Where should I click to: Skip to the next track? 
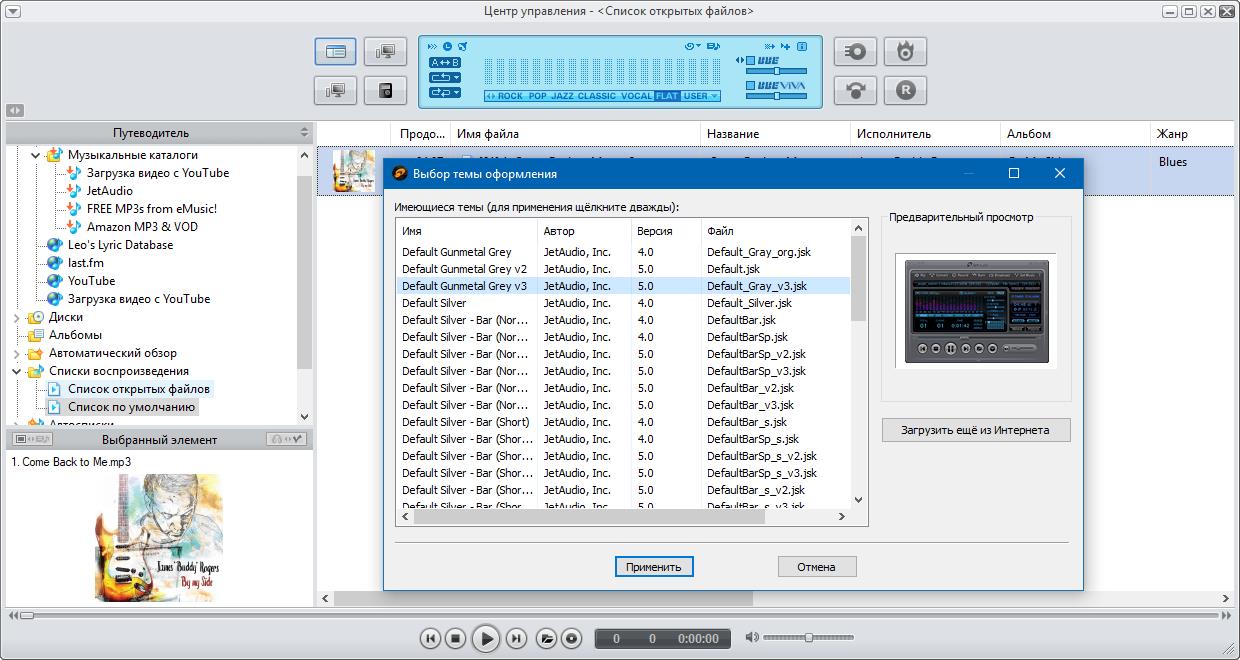pos(516,638)
